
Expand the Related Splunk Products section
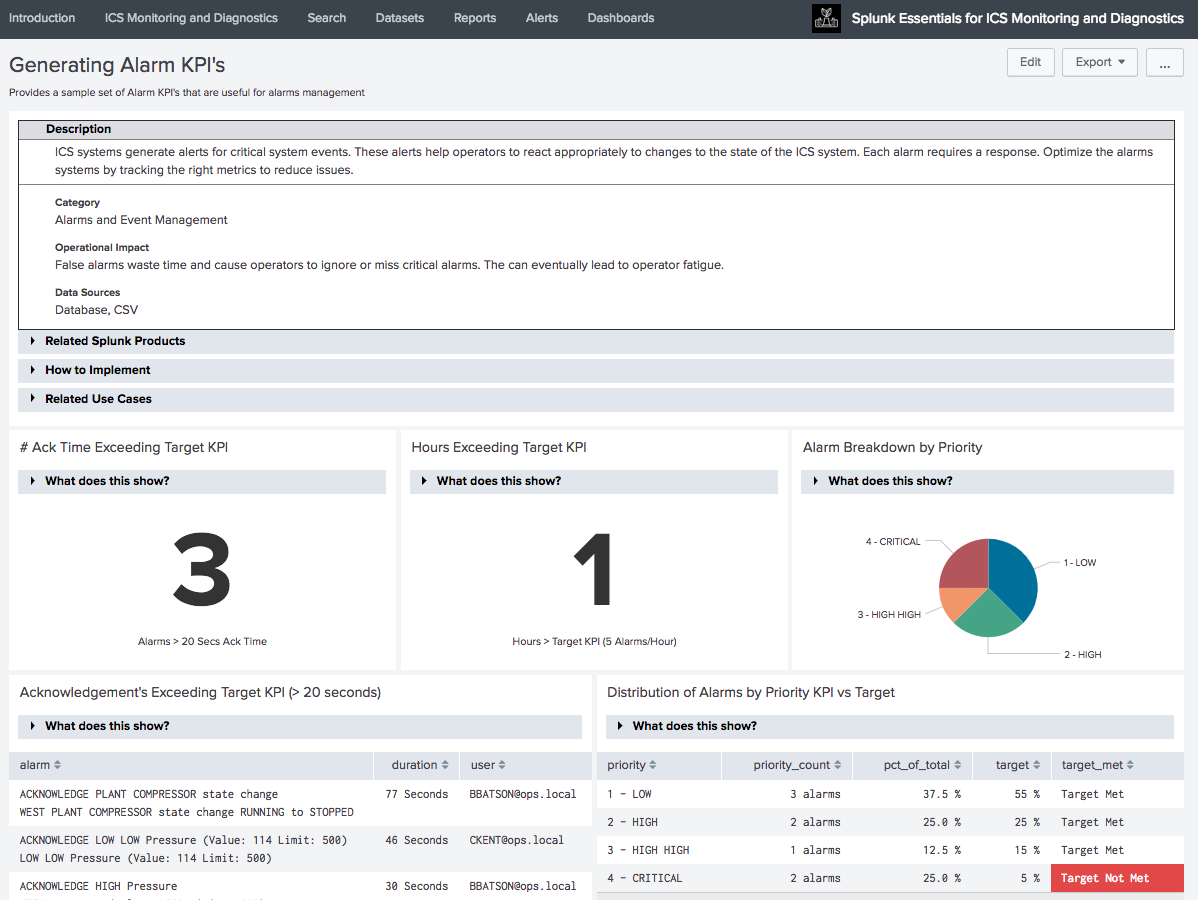[x=115, y=341]
